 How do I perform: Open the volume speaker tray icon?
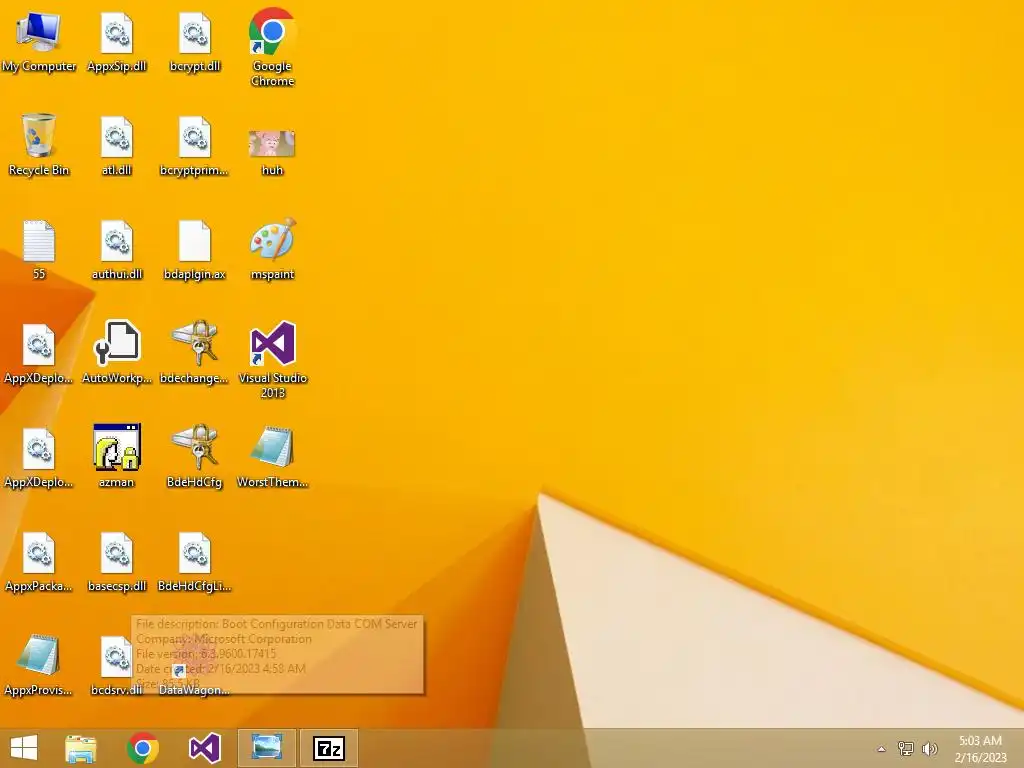929,749
